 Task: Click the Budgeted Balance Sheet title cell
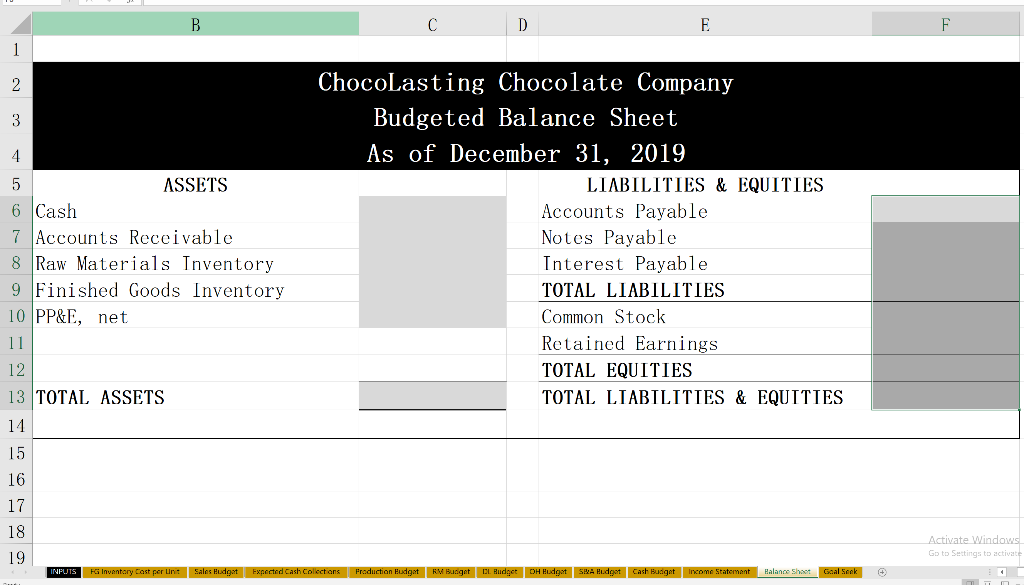pyautogui.click(x=526, y=118)
